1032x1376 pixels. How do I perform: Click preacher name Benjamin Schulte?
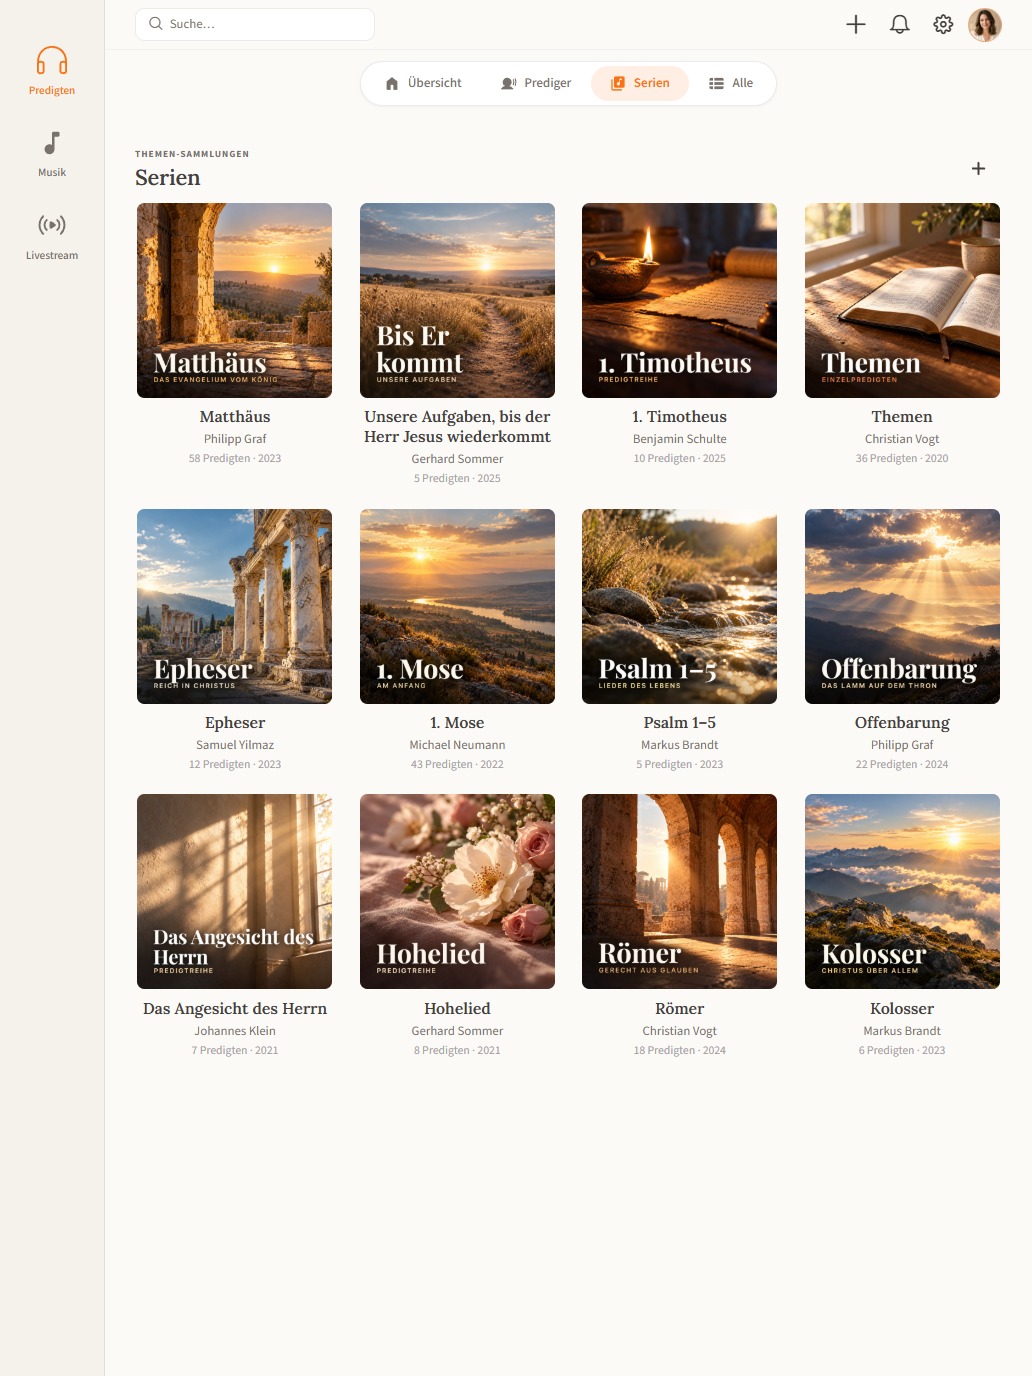pyautogui.click(x=680, y=439)
